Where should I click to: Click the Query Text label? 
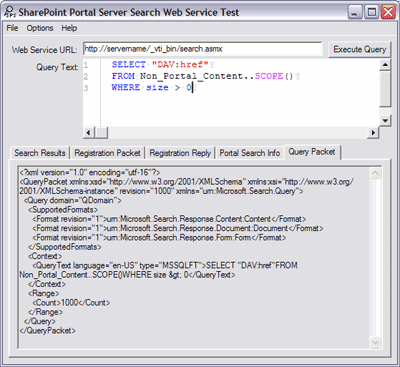click(57, 67)
